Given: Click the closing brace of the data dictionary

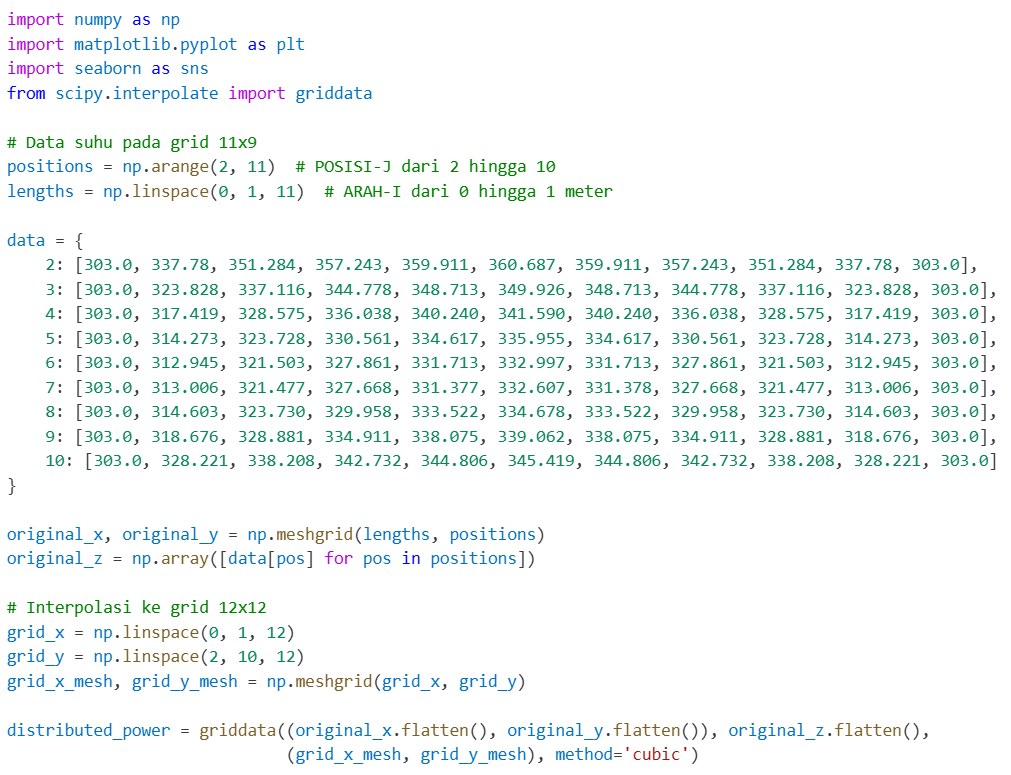Looking at the screenshot, I should pos(12,485).
